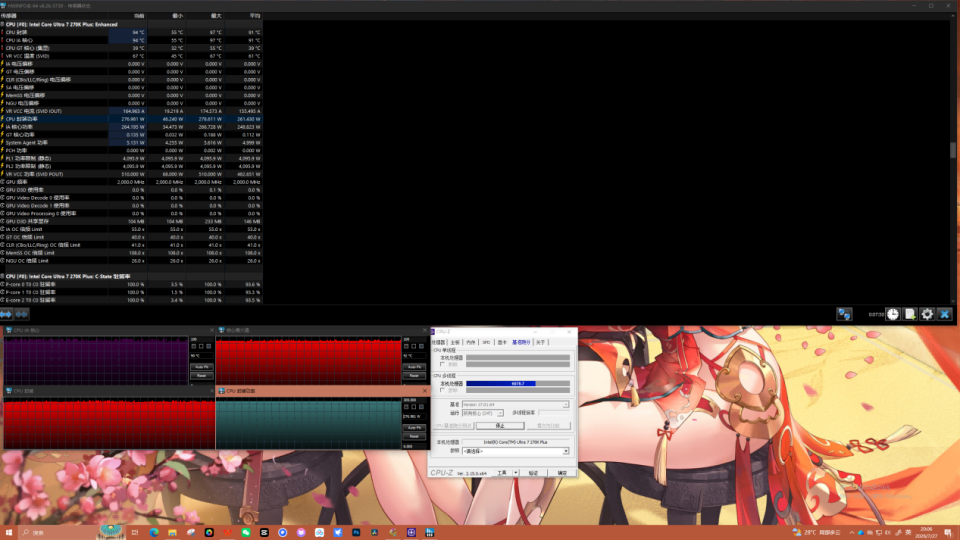The height and width of the screenshot is (540, 960).
Task: Collapse CPU C-State residency group header
Action: tap(132, 276)
